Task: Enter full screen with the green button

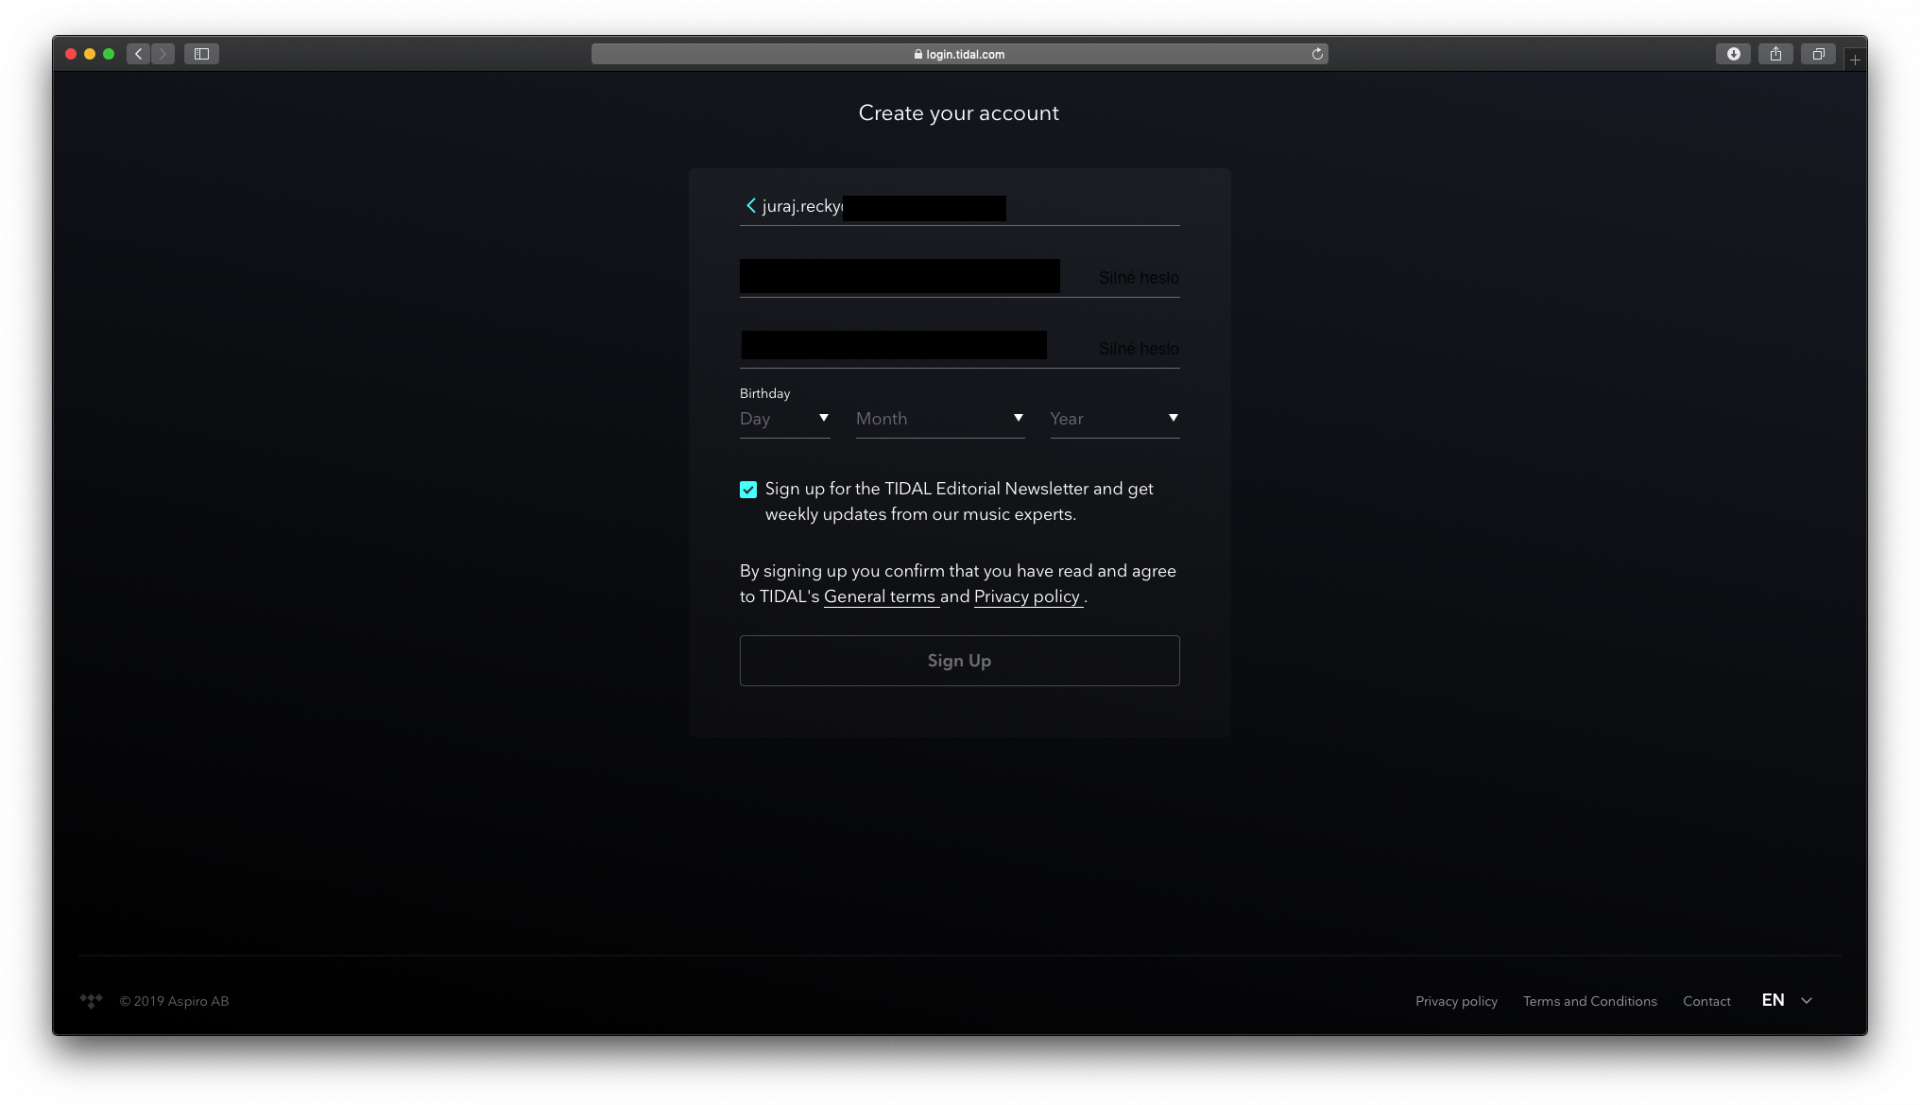Action: (x=109, y=54)
